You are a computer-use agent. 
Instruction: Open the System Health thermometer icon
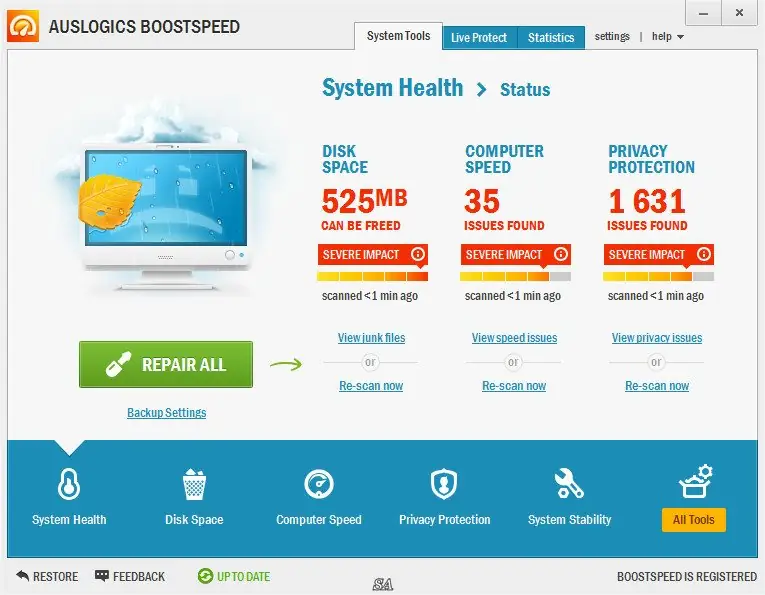click(69, 484)
